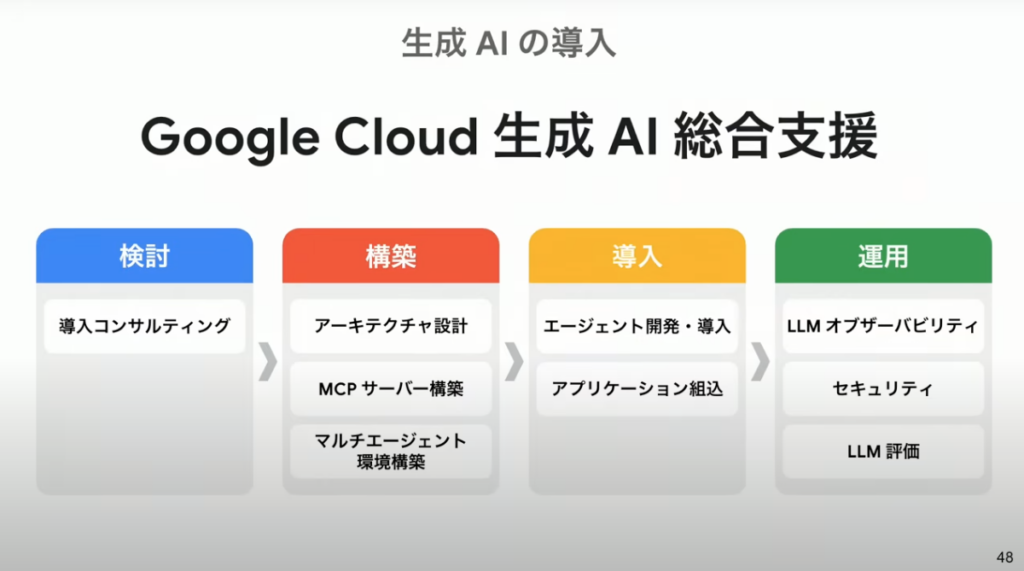This screenshot has height=571, width=1024.
Task: Click the 導入コンサルティング card
Action: pyautogui.click(x=145, y=326)
